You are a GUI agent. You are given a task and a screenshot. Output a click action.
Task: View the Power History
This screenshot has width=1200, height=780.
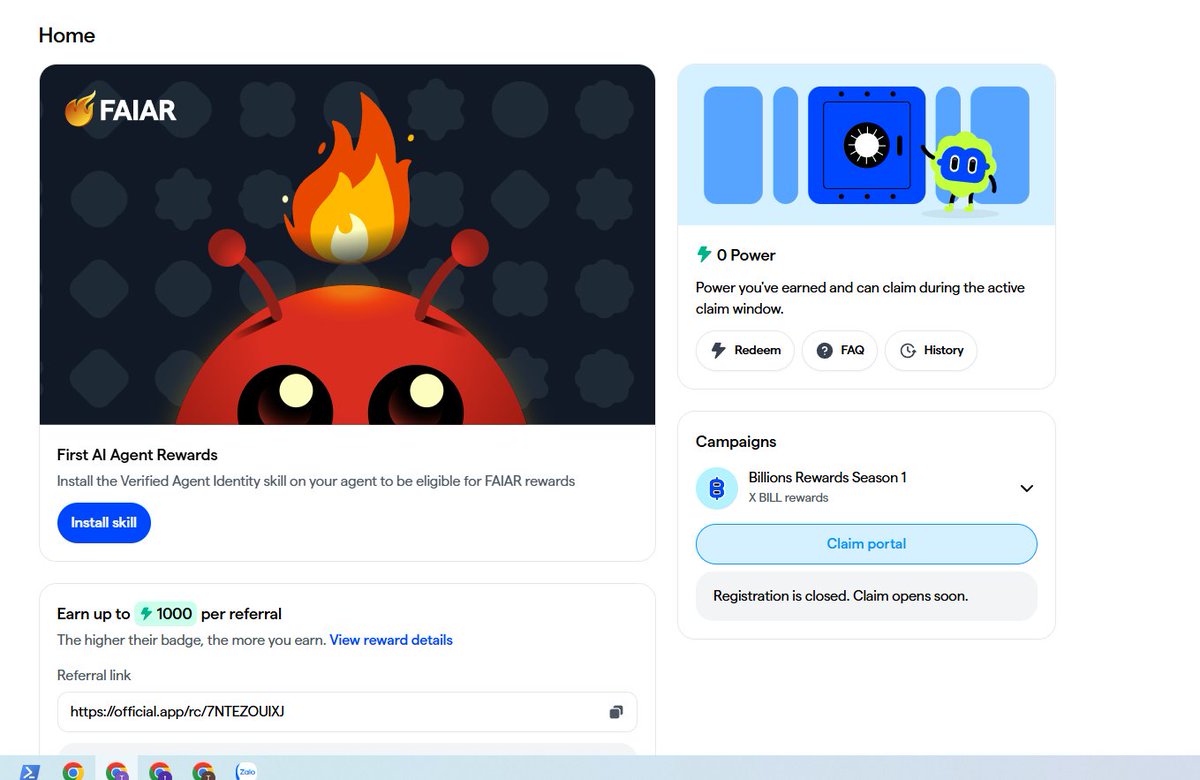(x=931, y=351)
